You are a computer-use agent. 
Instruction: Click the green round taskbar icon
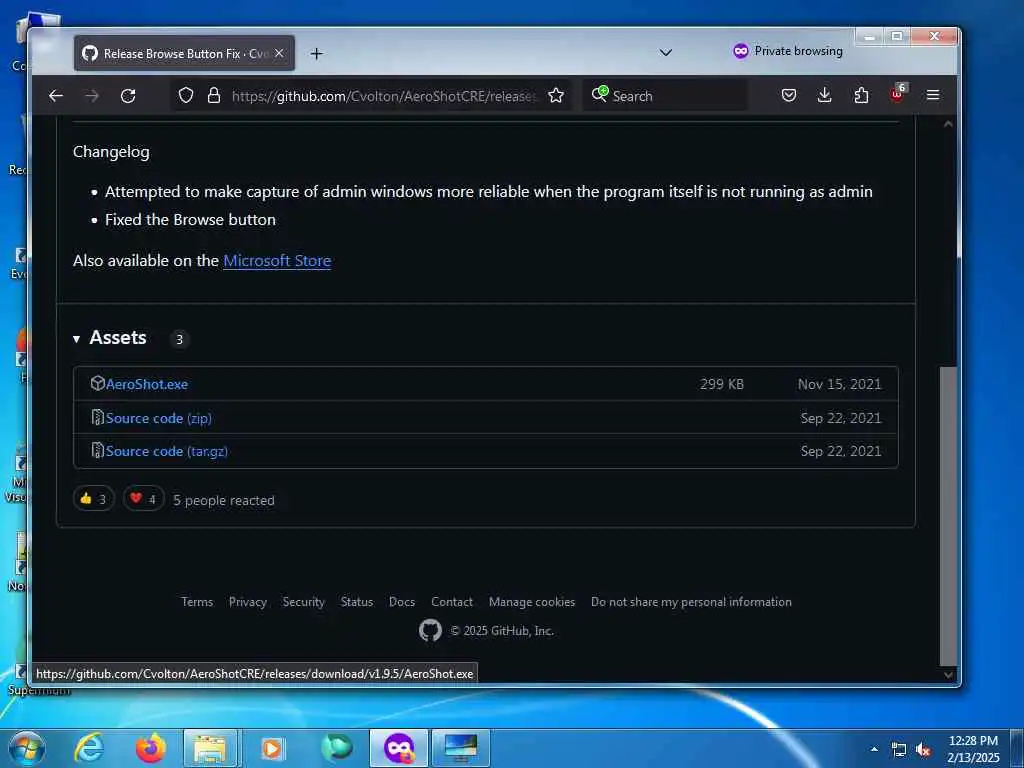point(337,748)
